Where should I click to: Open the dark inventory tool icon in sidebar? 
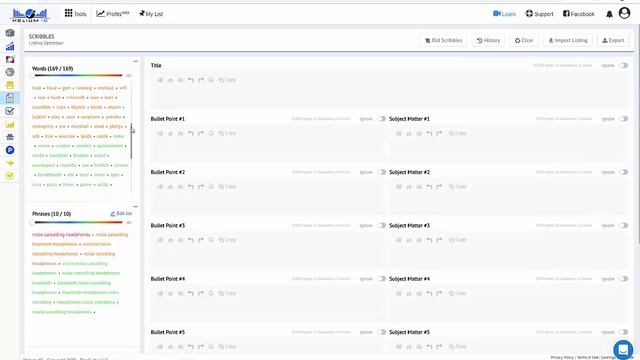click(x=10, y=137)
